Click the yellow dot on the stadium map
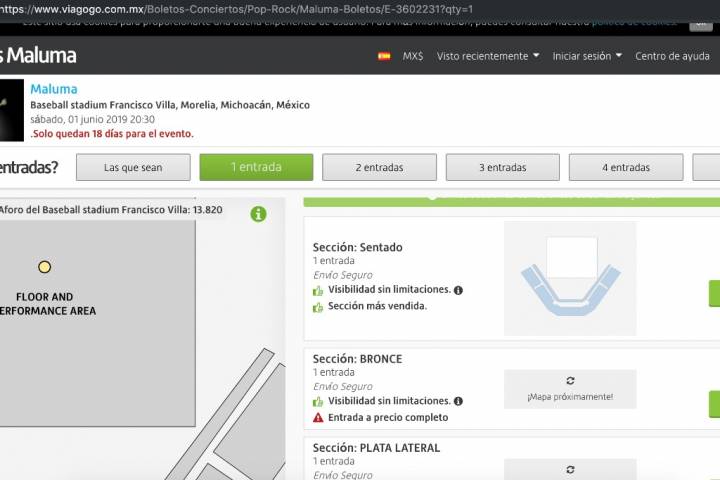 (44, 267)
